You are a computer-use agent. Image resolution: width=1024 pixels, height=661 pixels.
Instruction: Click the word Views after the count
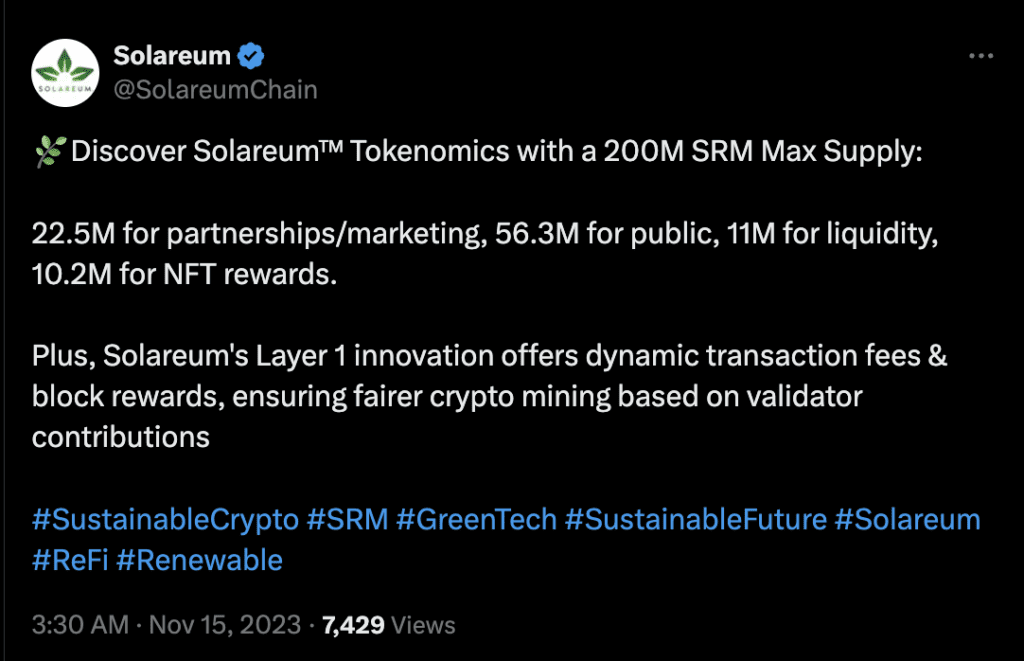point(423,625)
